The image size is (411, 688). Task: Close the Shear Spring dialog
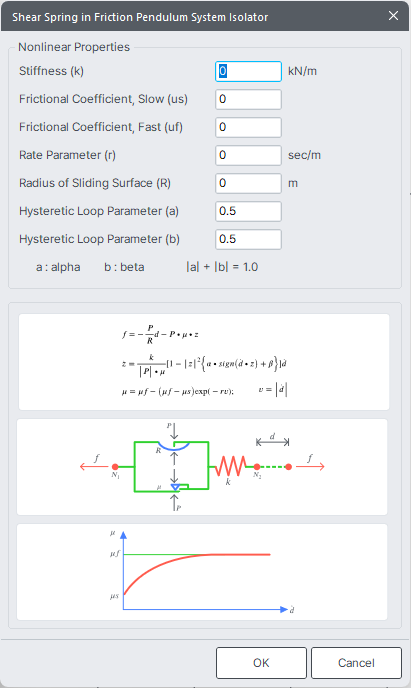pyautogui.click(x=393, y=16)
